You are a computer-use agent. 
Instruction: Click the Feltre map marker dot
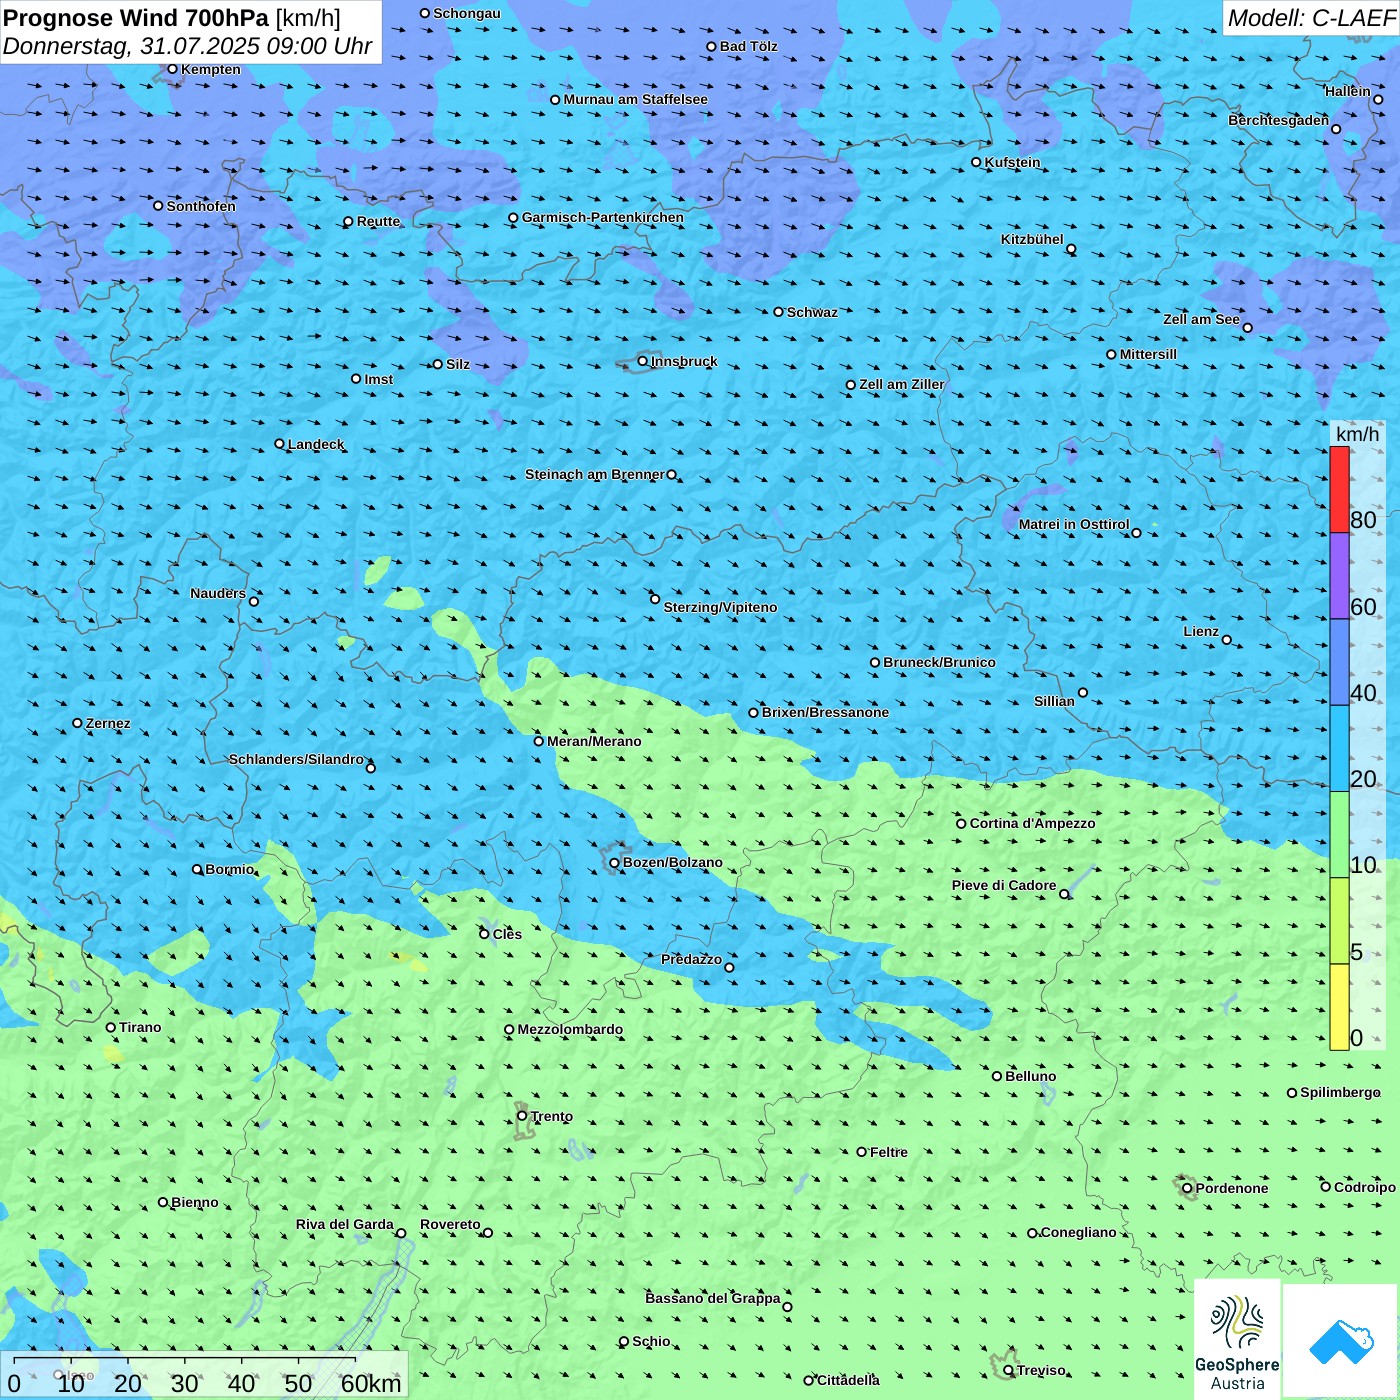(861, 1152)
